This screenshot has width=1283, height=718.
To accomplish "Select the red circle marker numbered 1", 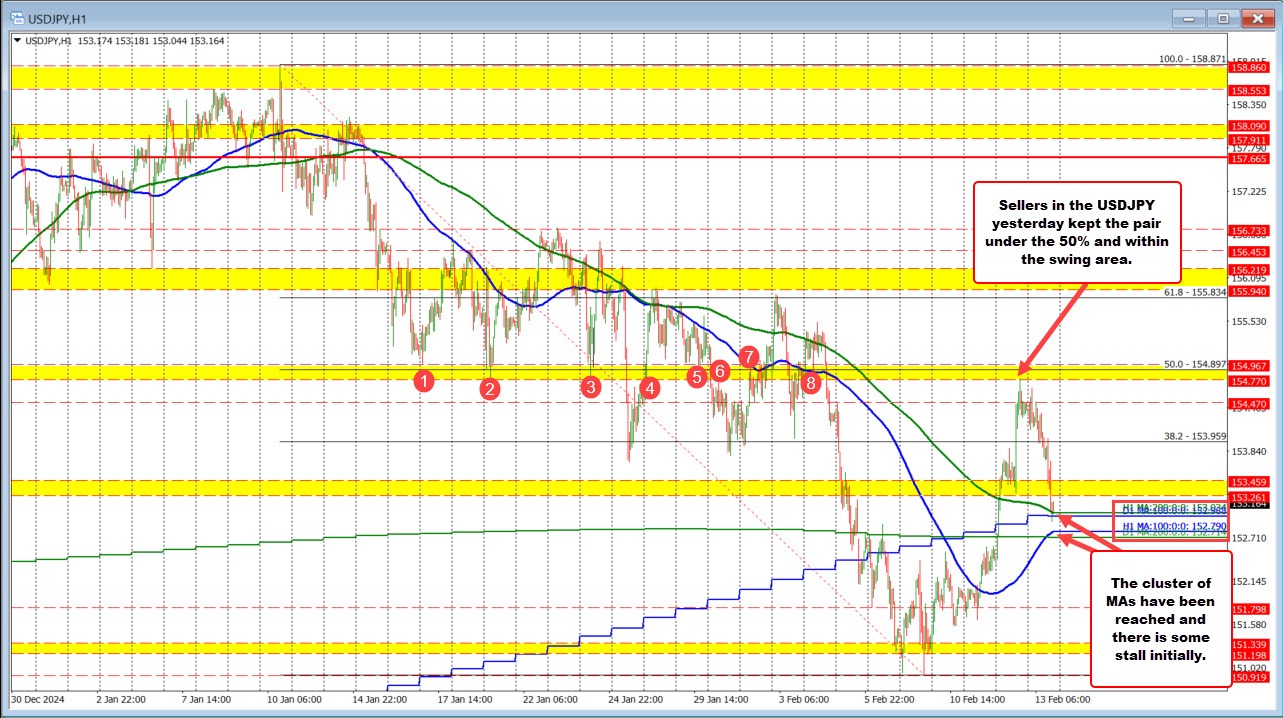I will coord(424,380).
